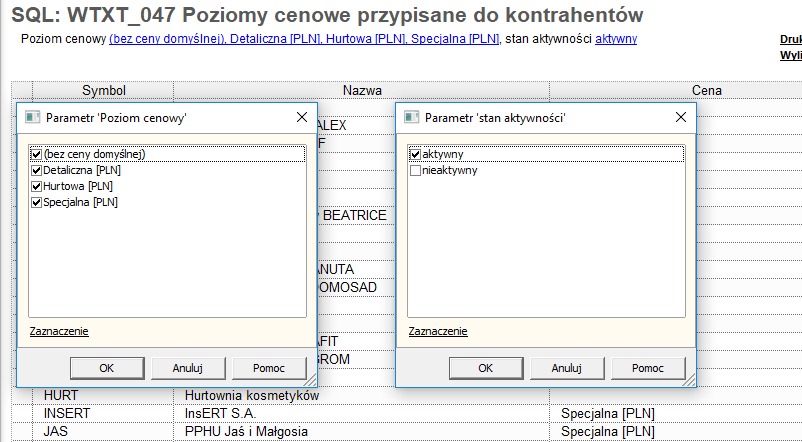Click the resize grip of 'Poziom cenowy' dialog
This screenshot has height=442, width=802.
[x=310, y=380]
